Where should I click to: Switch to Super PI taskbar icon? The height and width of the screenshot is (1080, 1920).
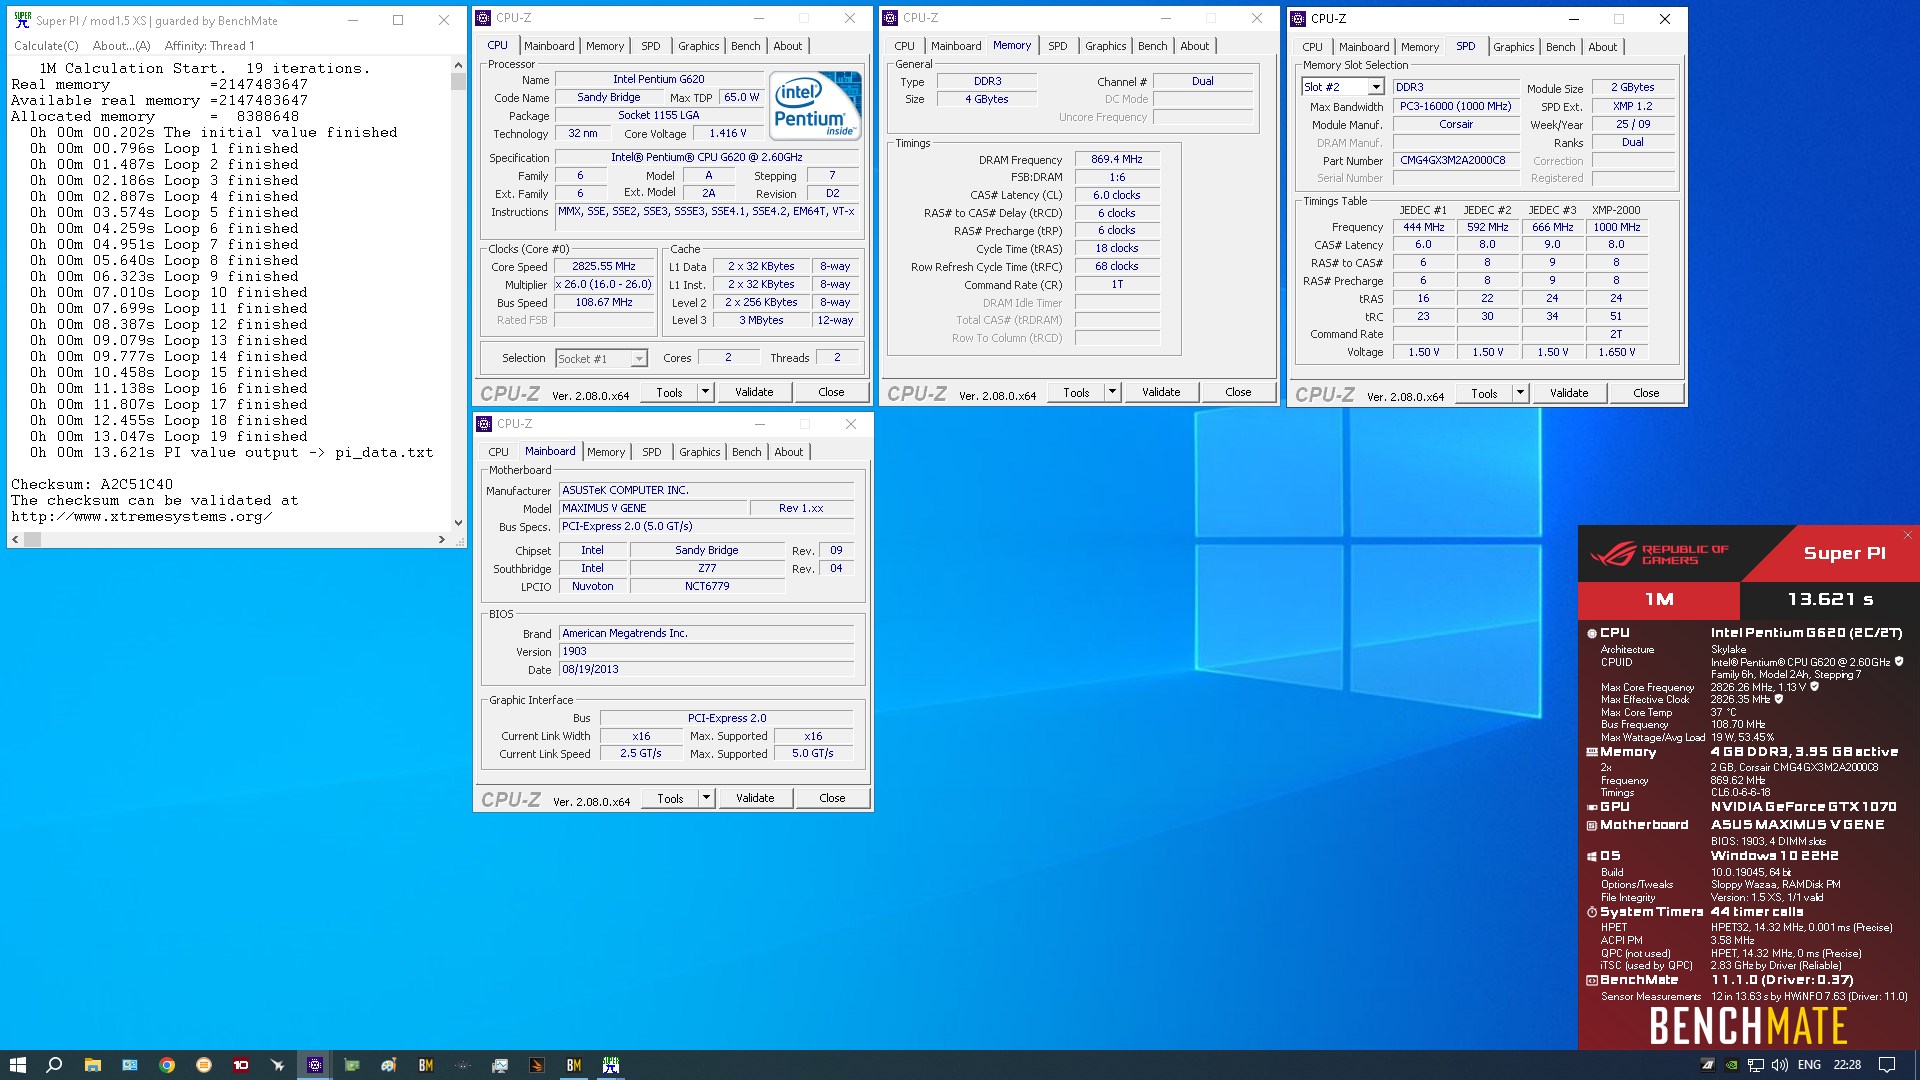tap(611, 1065)
